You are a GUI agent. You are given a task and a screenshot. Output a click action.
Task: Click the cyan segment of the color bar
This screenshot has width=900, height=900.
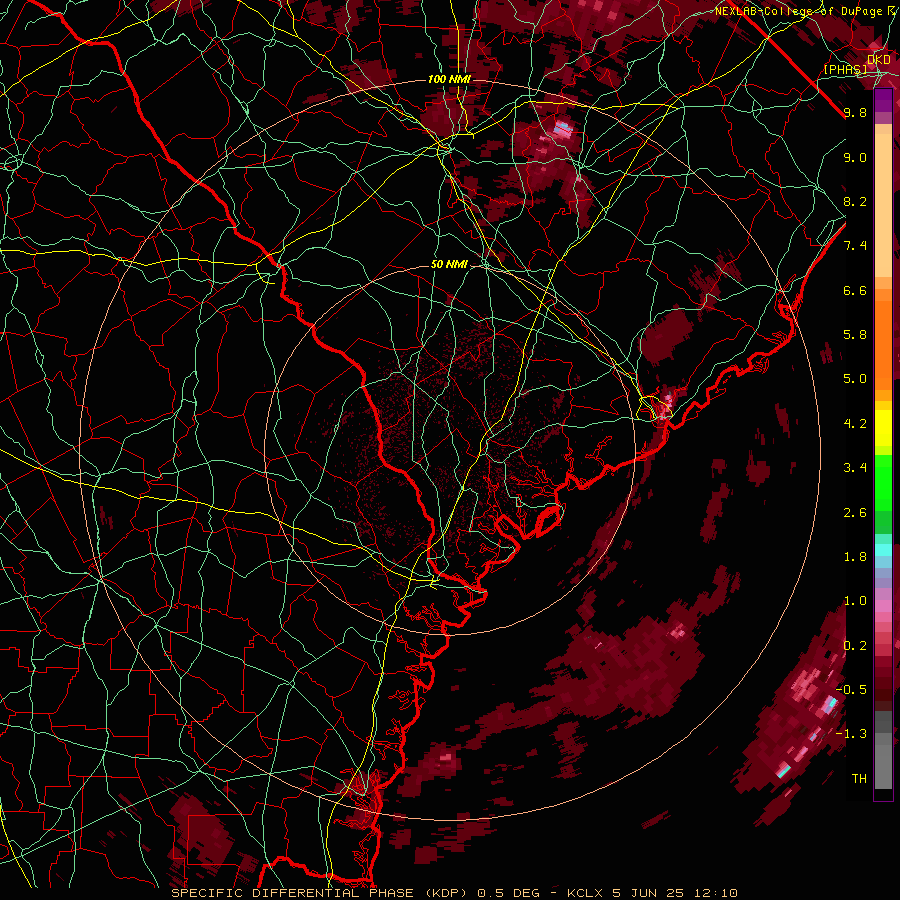pyautogui.click(x=883, y=550)
